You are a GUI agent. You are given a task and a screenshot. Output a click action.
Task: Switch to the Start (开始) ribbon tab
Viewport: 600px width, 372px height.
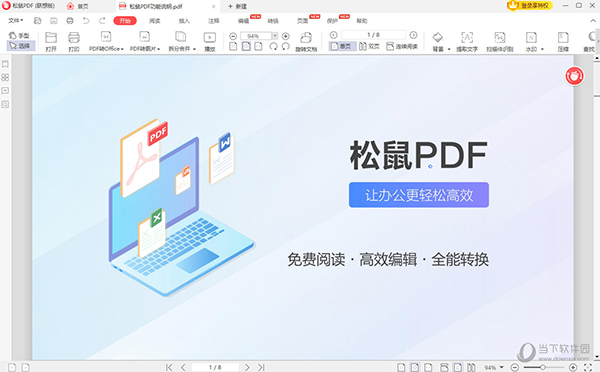point(125,21)
